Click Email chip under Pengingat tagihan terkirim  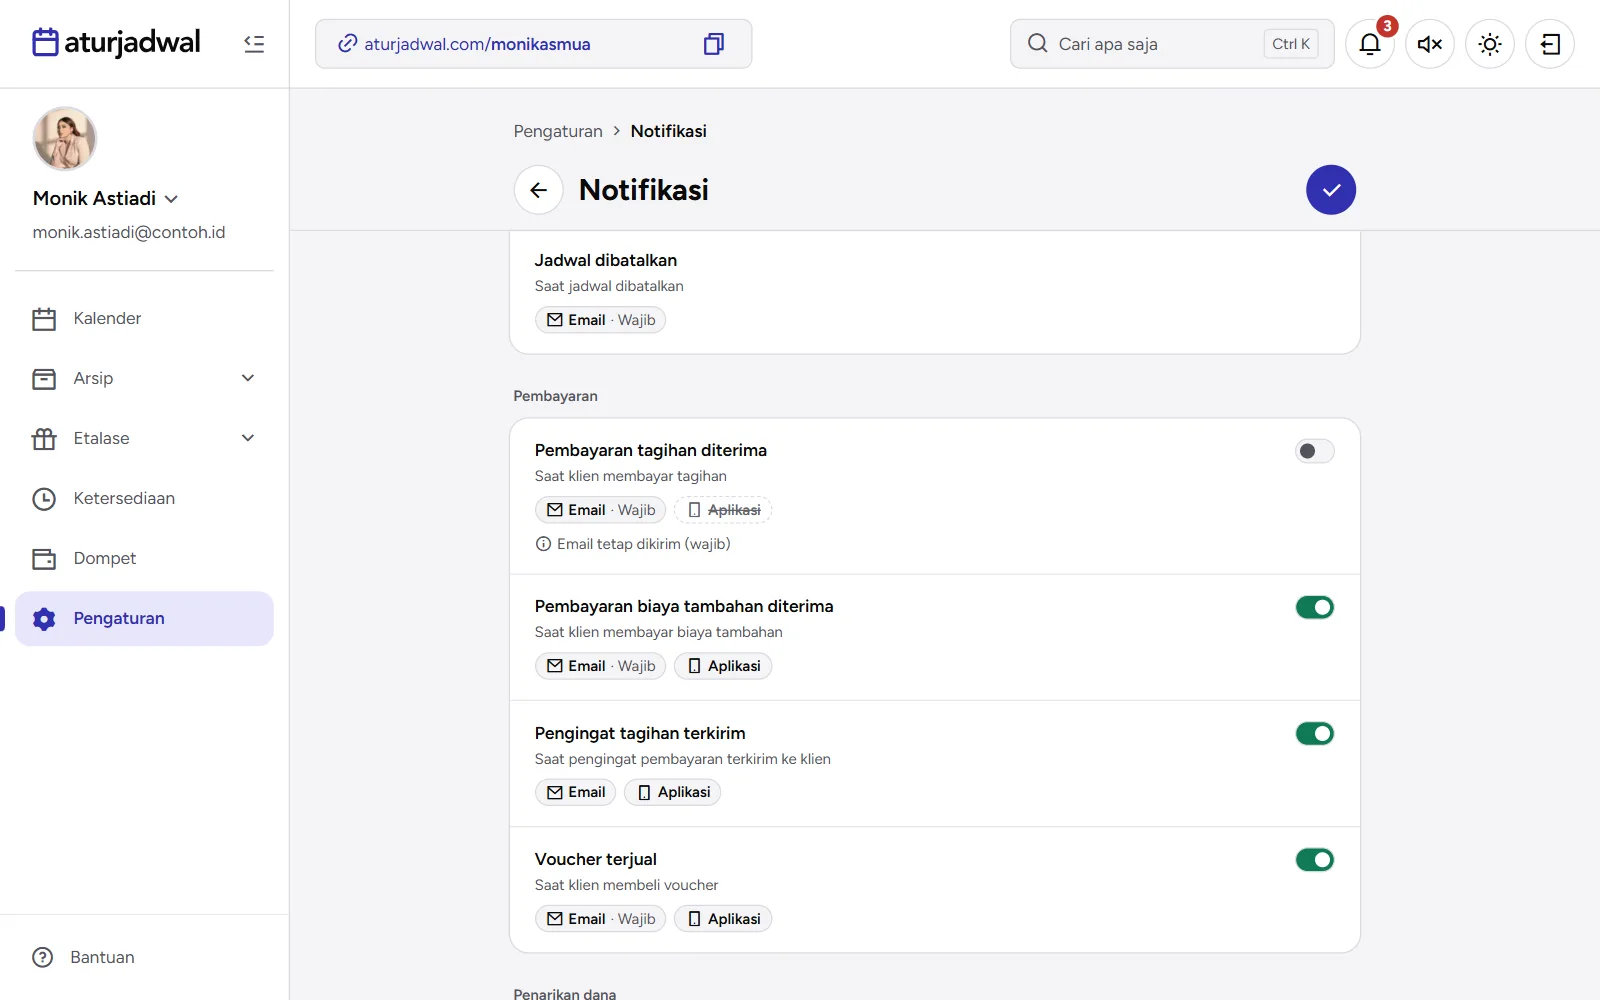(x=576, y=792)
